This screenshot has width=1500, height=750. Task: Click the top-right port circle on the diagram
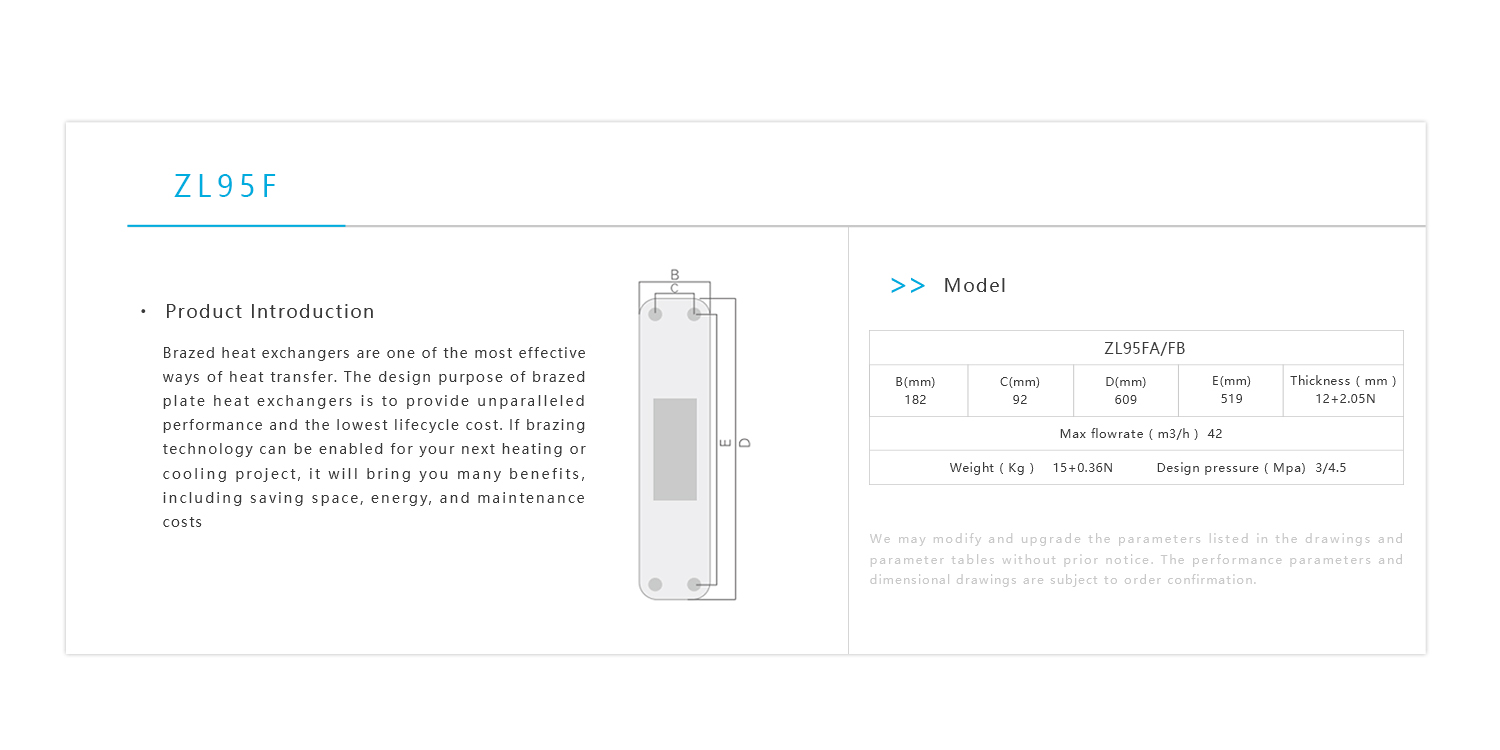tap(694, 314)
